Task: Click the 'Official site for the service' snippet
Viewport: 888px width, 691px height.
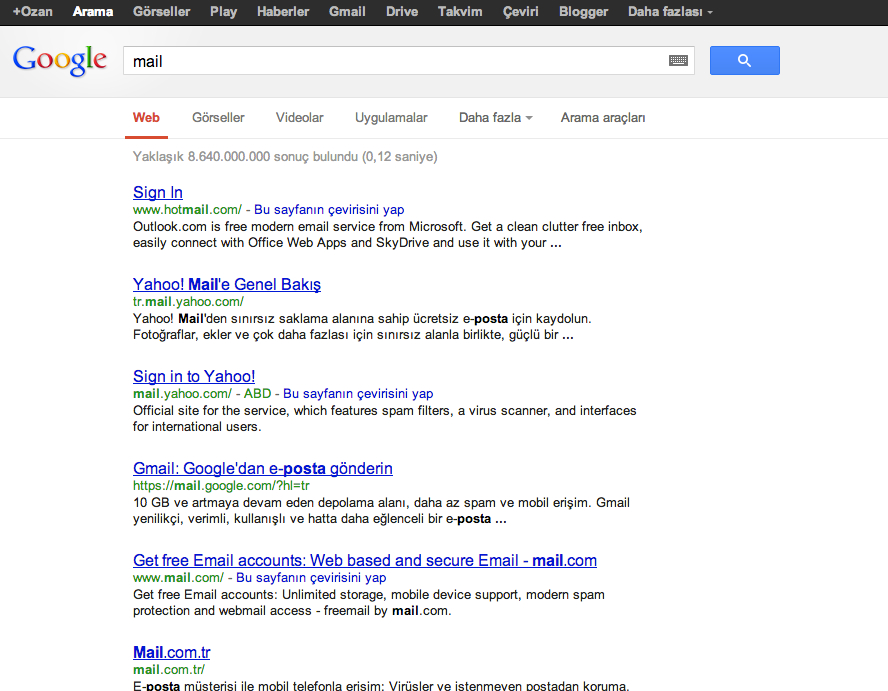Action: 385,419
